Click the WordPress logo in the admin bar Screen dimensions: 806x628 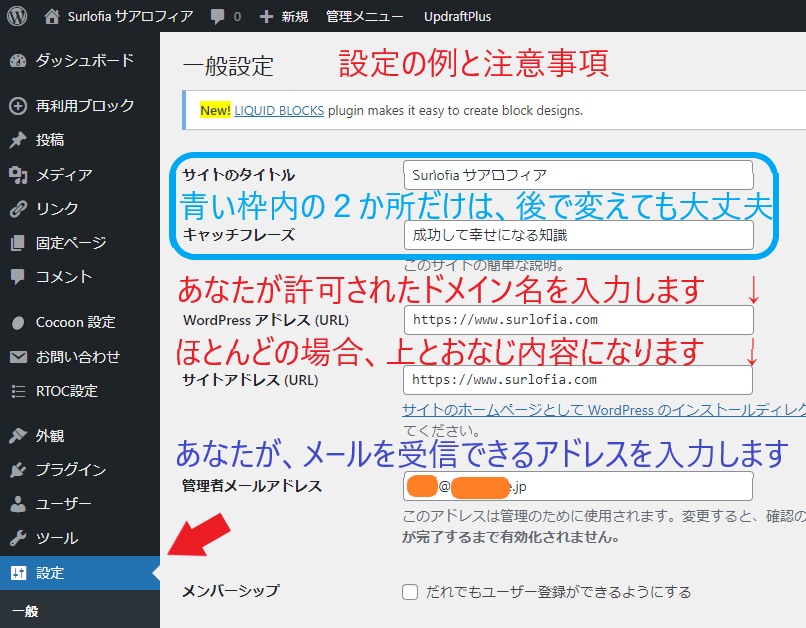click(x=15, y=15)
